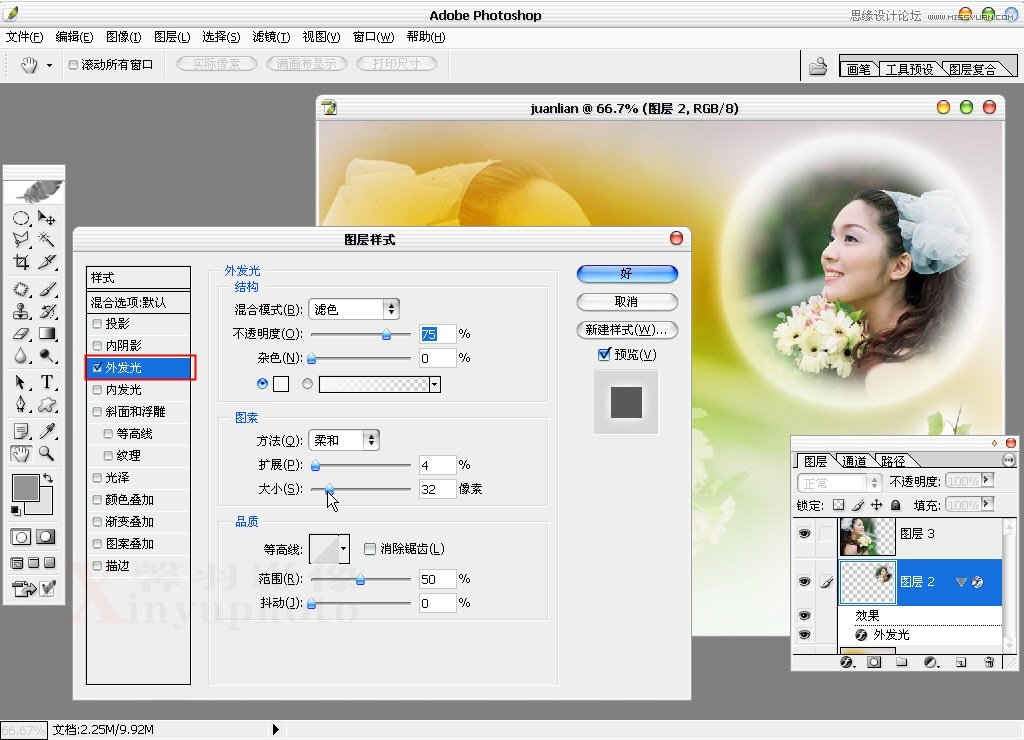This screenshot has width=1024, height=740.
Task: Click 好 (OK) button
Action: click(627, 274)
